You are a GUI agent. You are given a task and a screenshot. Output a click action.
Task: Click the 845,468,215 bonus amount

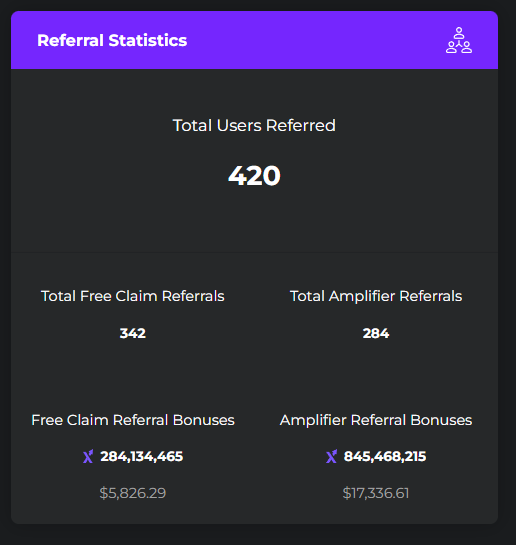point(385,456)
